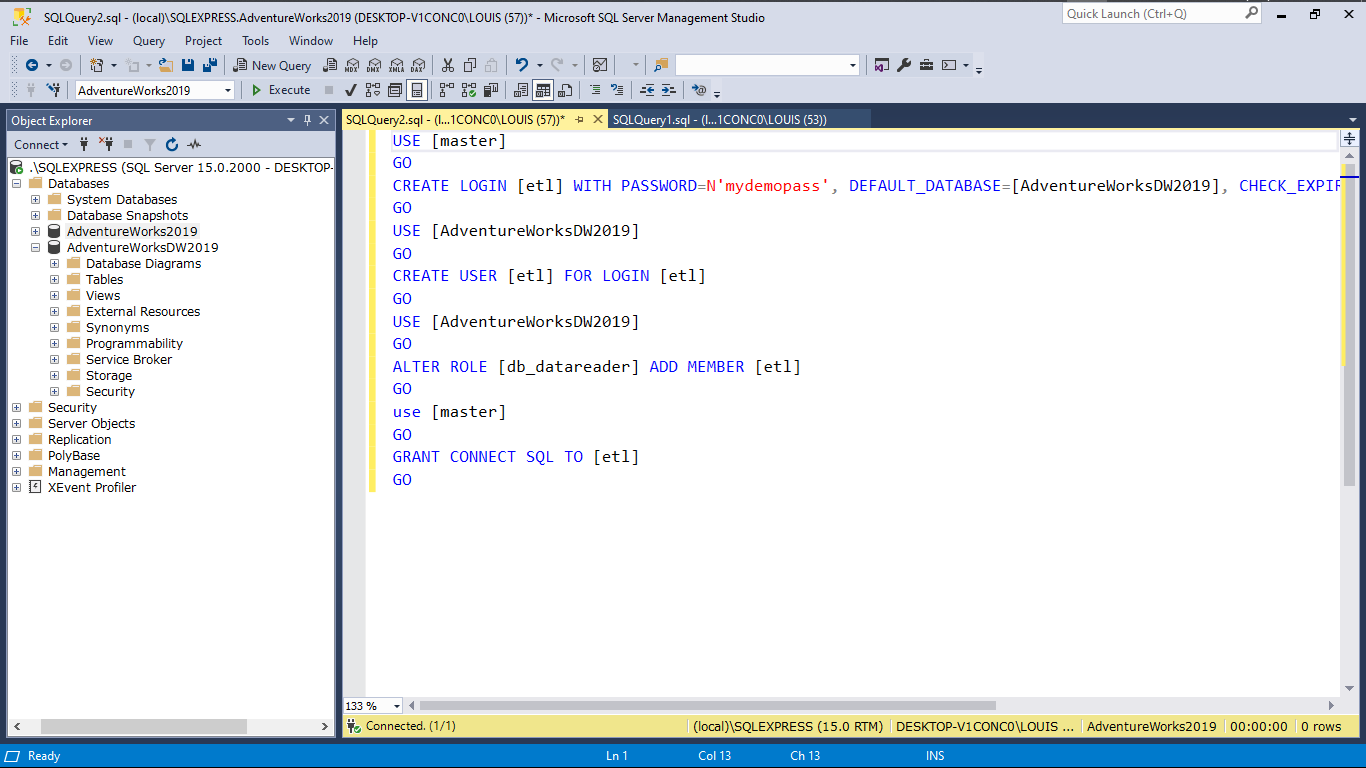The height and width of the screenshot is (768, 1366).
Task: Click the Save disk icon
Action: click(x=188, y=65)
